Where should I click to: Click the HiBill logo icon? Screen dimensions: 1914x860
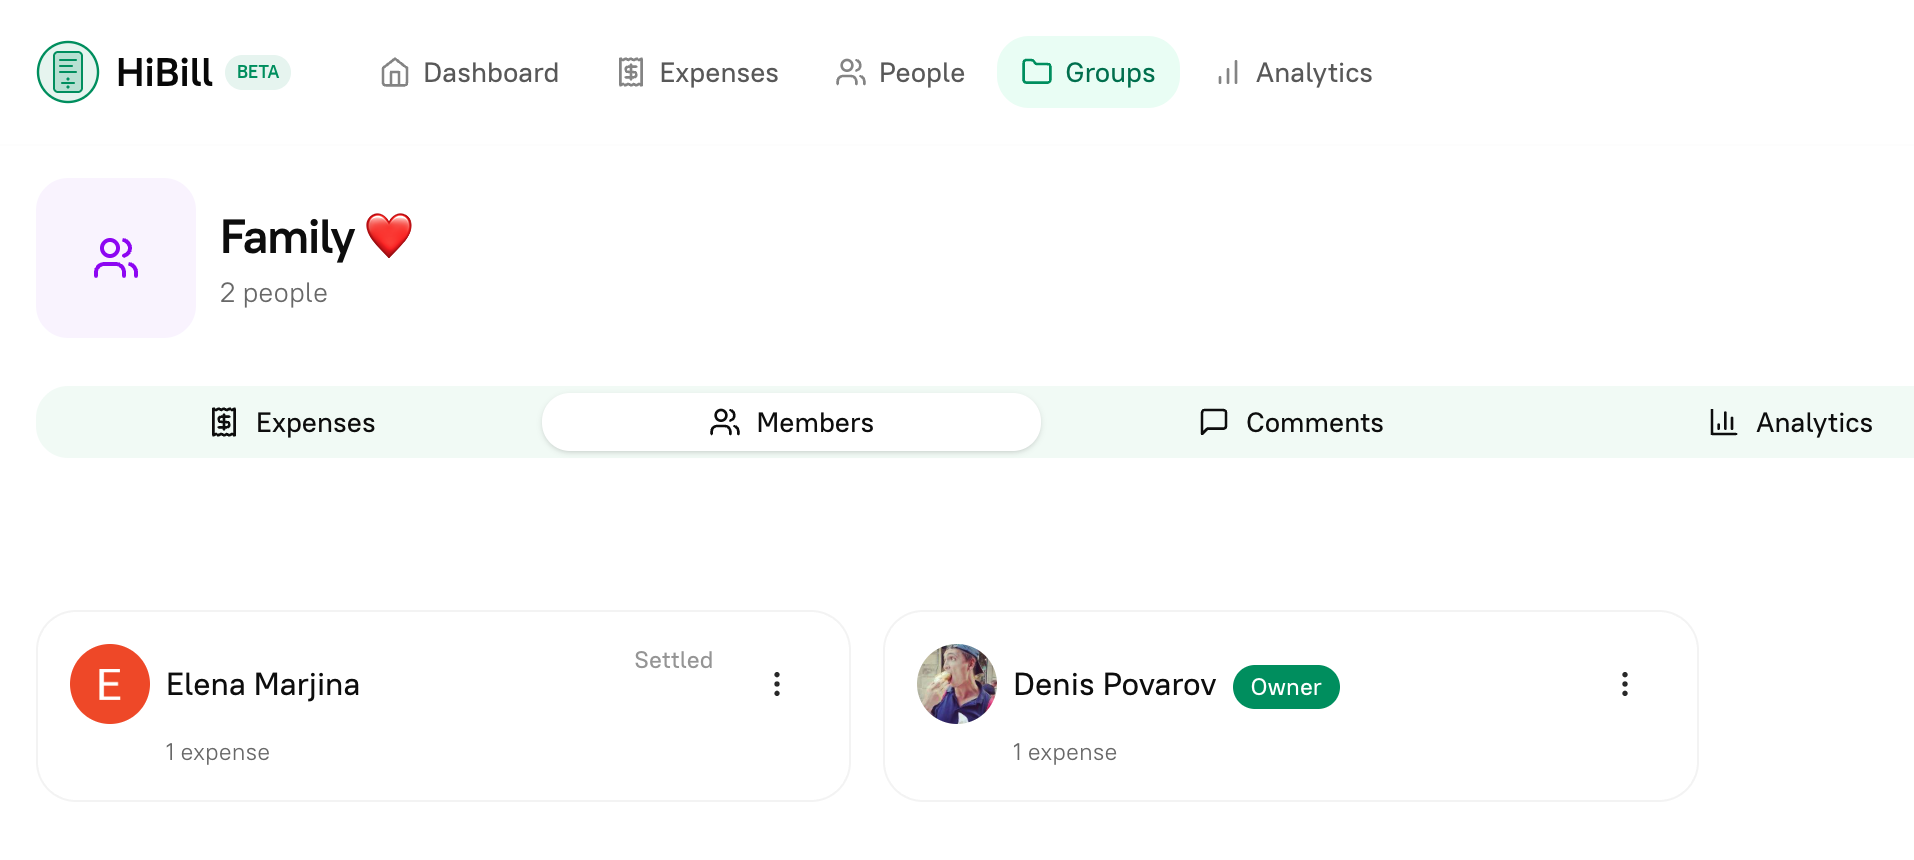pos(66,72)
